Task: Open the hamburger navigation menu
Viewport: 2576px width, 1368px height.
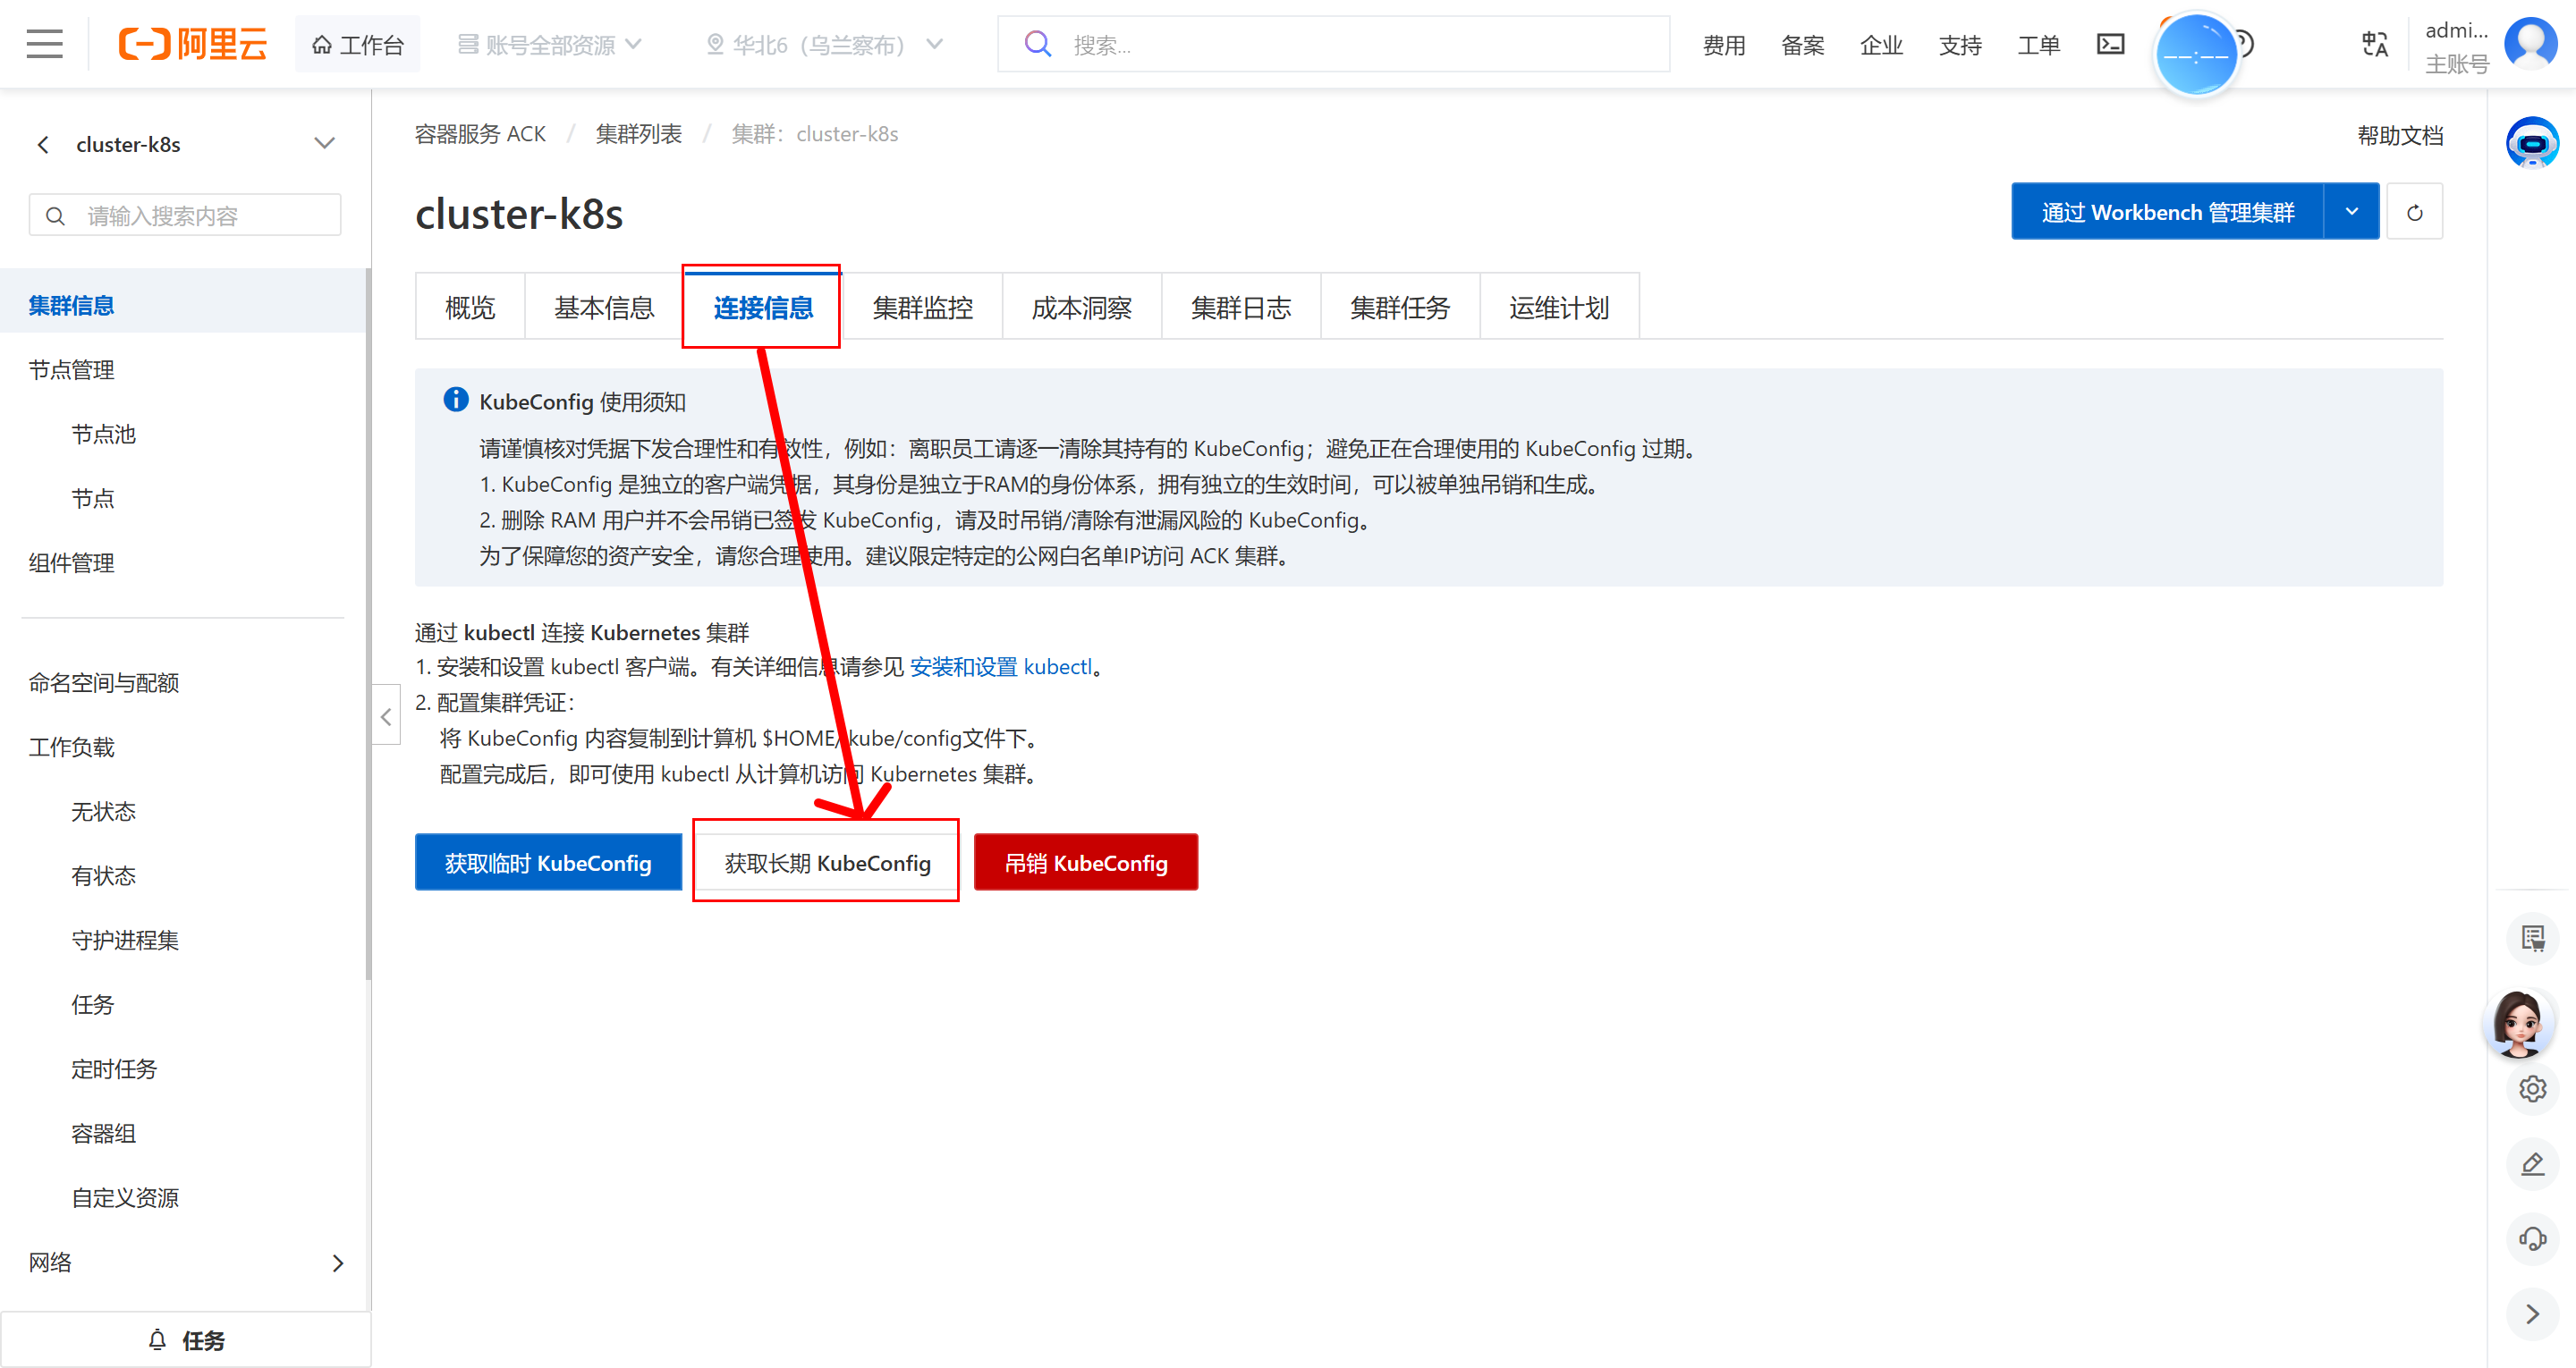Action: [44, 44]
